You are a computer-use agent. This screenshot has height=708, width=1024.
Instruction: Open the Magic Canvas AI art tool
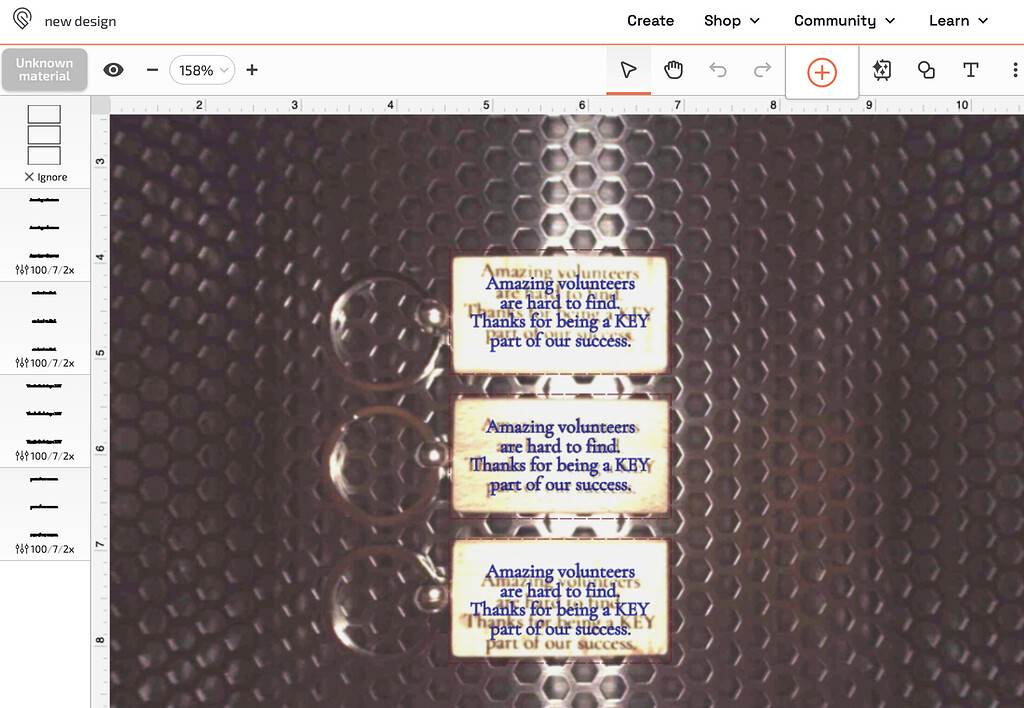pyautogui.click(x=881, y=71)
